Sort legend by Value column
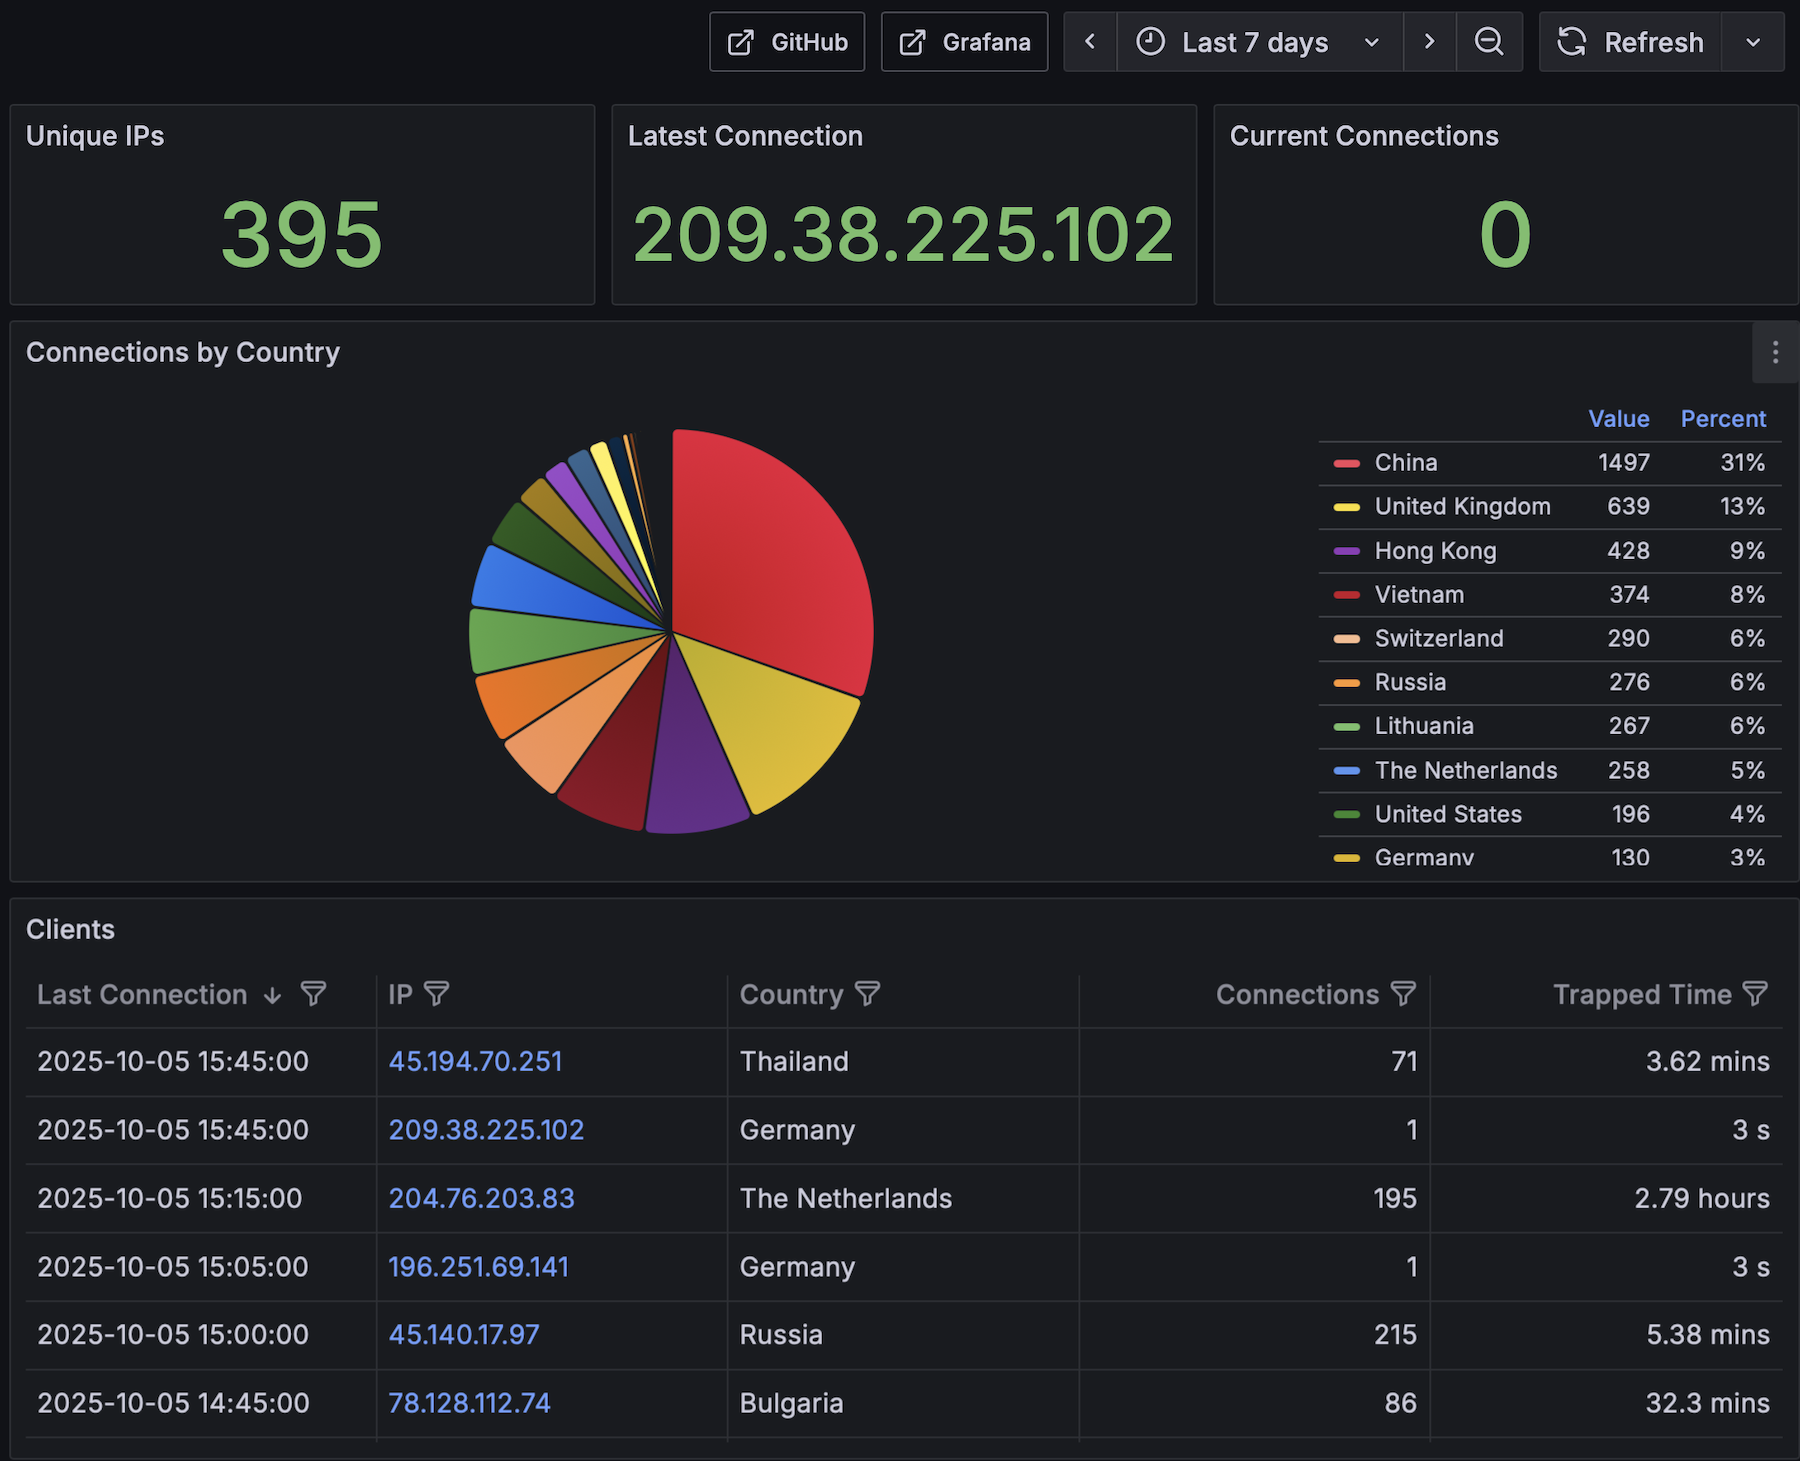The height and width of the screenshot is (1461, 1800). click(x=1618, y=419)
